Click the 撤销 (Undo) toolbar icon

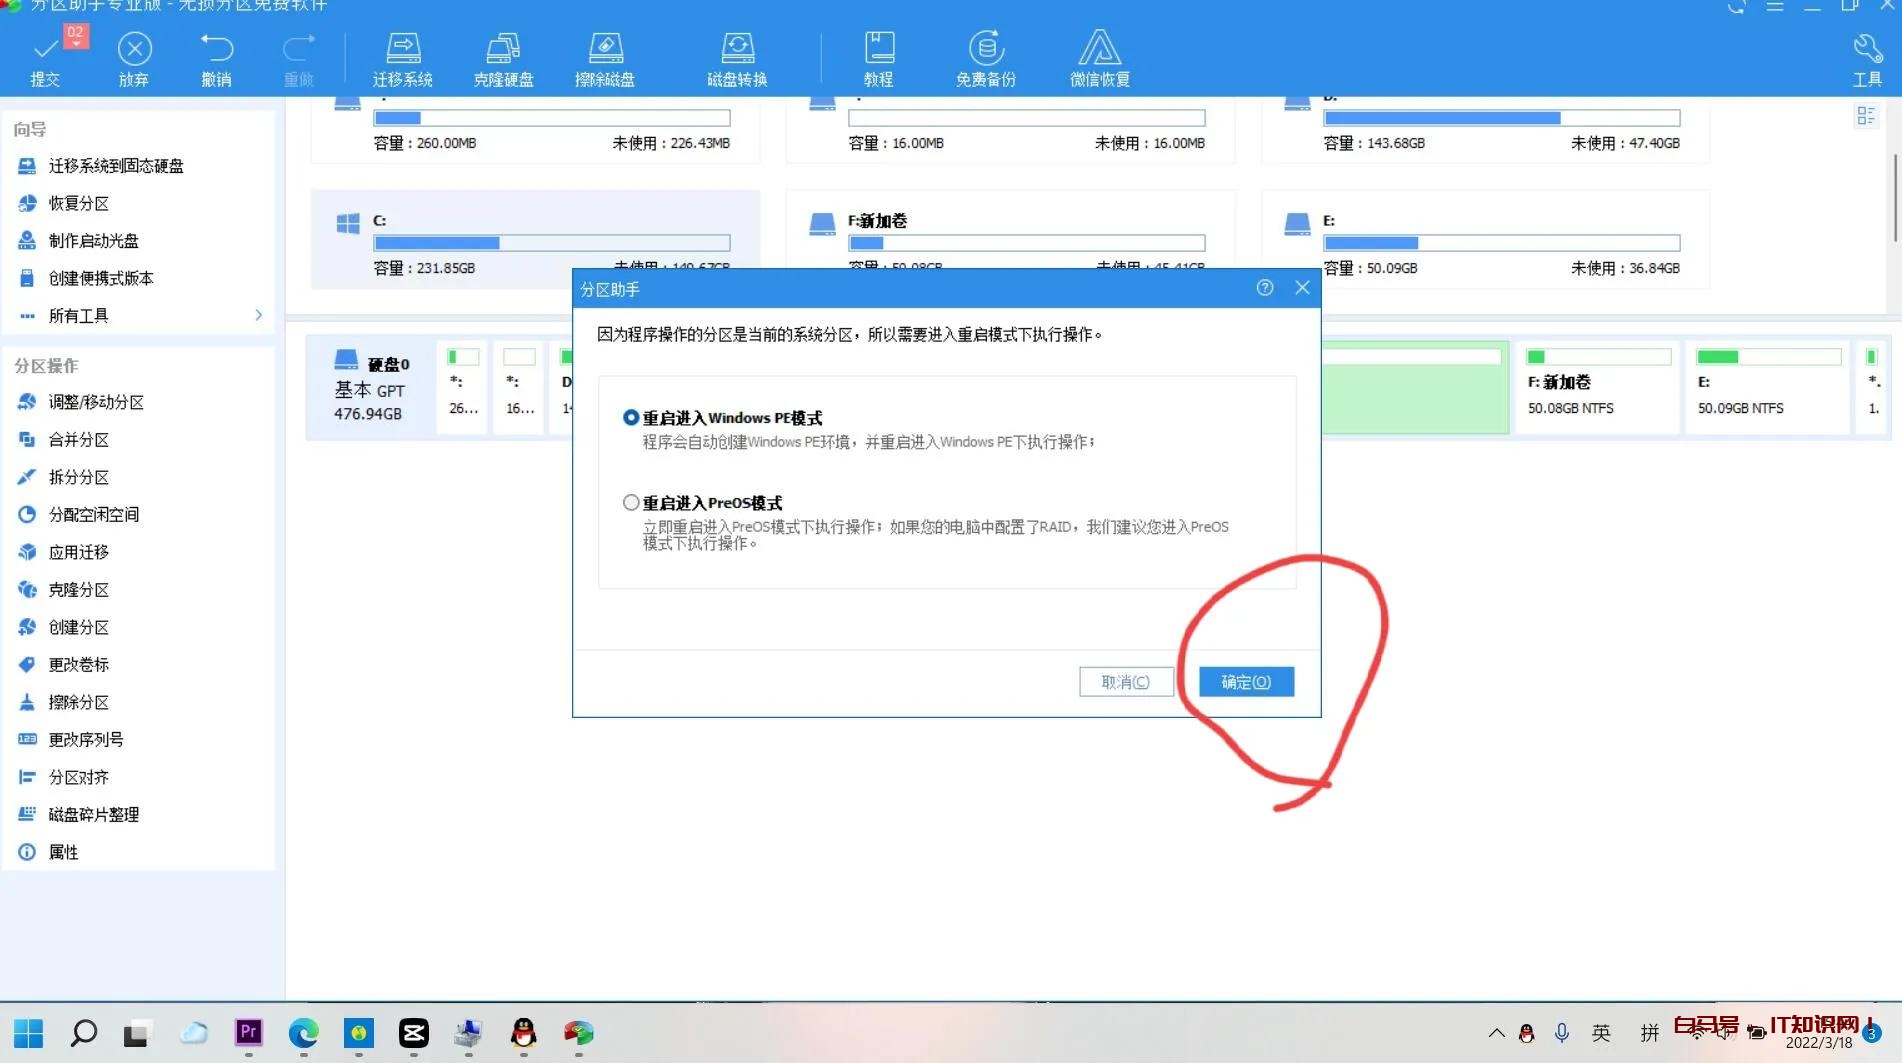coord(216,59)
